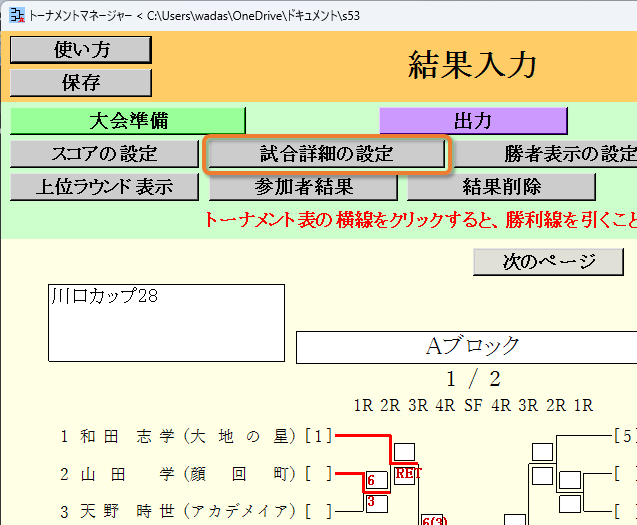
Task: Click the 1 / 2 page indicator
Action: [473, 379]
